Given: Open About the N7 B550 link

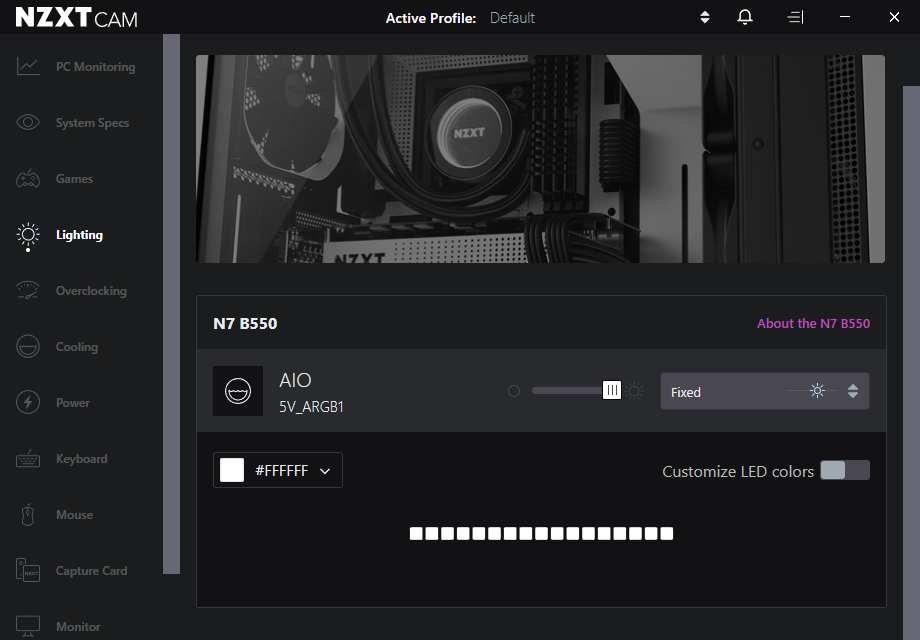Looking at the screenshot, I should [813, 324].
